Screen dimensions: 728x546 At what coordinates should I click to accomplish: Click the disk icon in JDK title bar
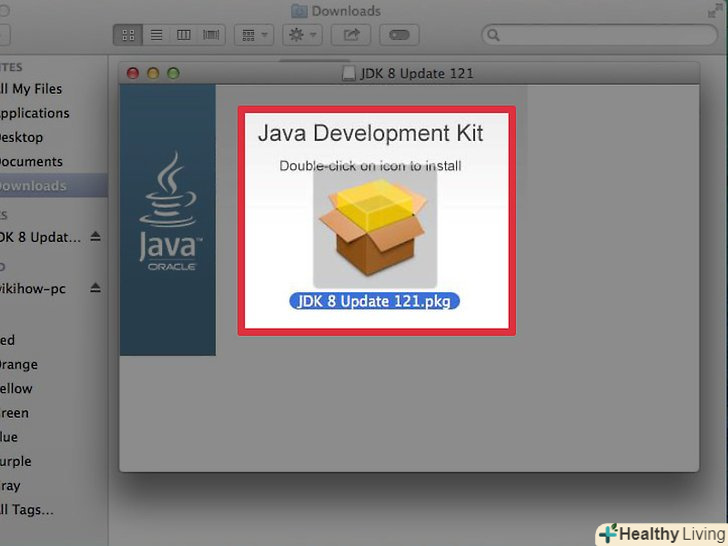348,73
